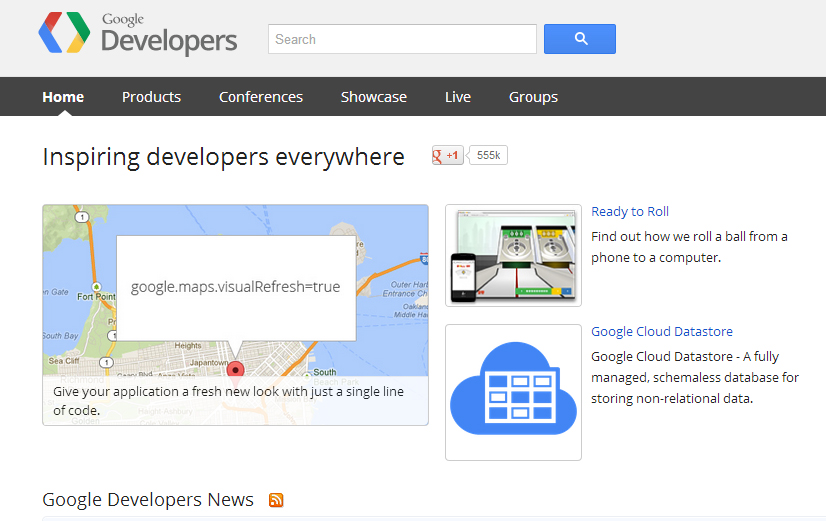Open the Google Cloud Datastore link
The width and height of the screenshot is (826, 521).
(x=662, y=331)
